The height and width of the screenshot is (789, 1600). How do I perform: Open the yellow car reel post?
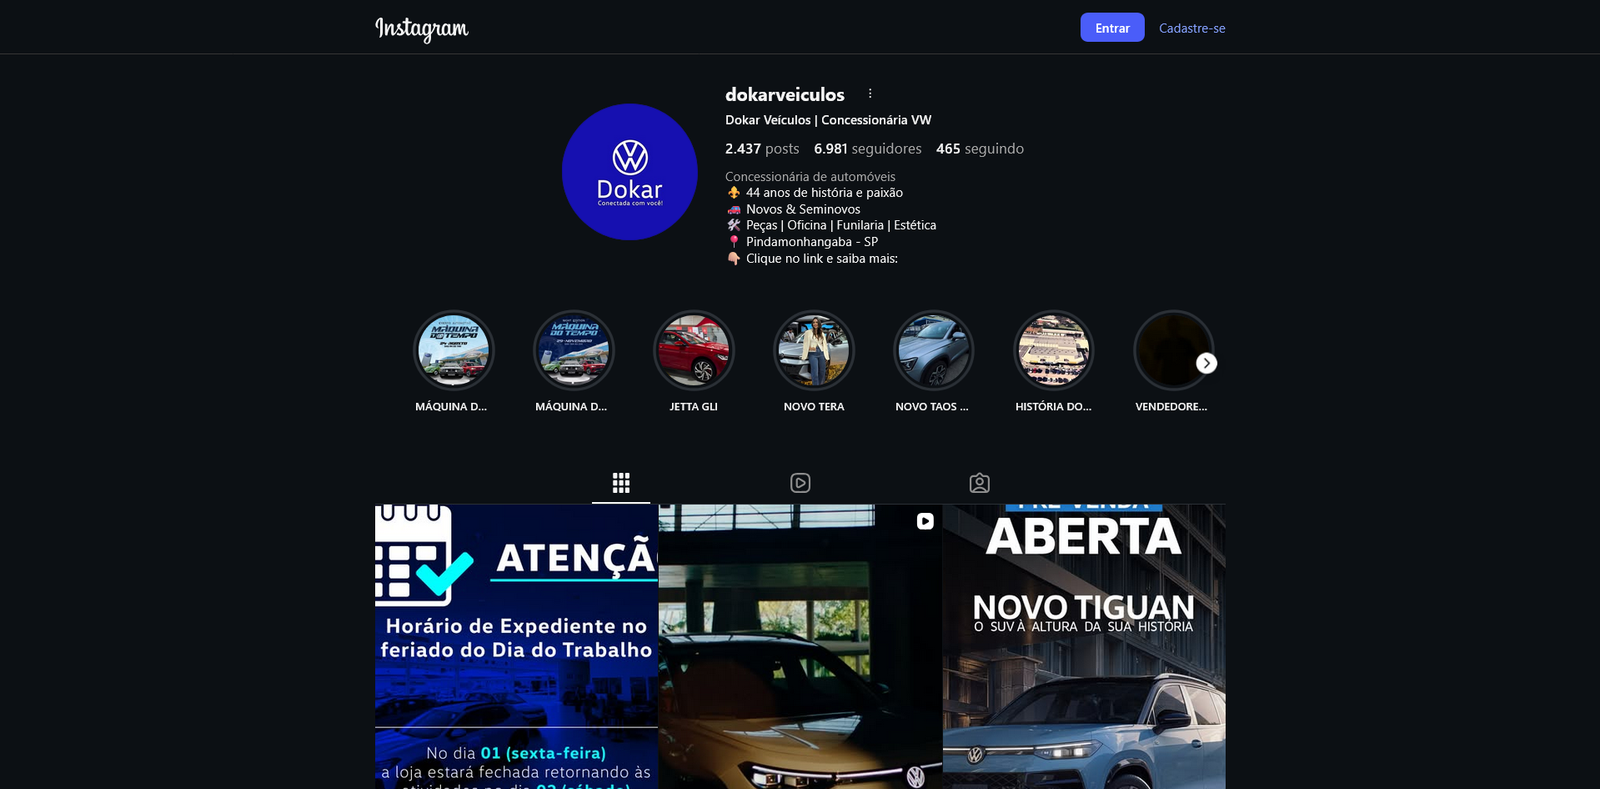800,647
